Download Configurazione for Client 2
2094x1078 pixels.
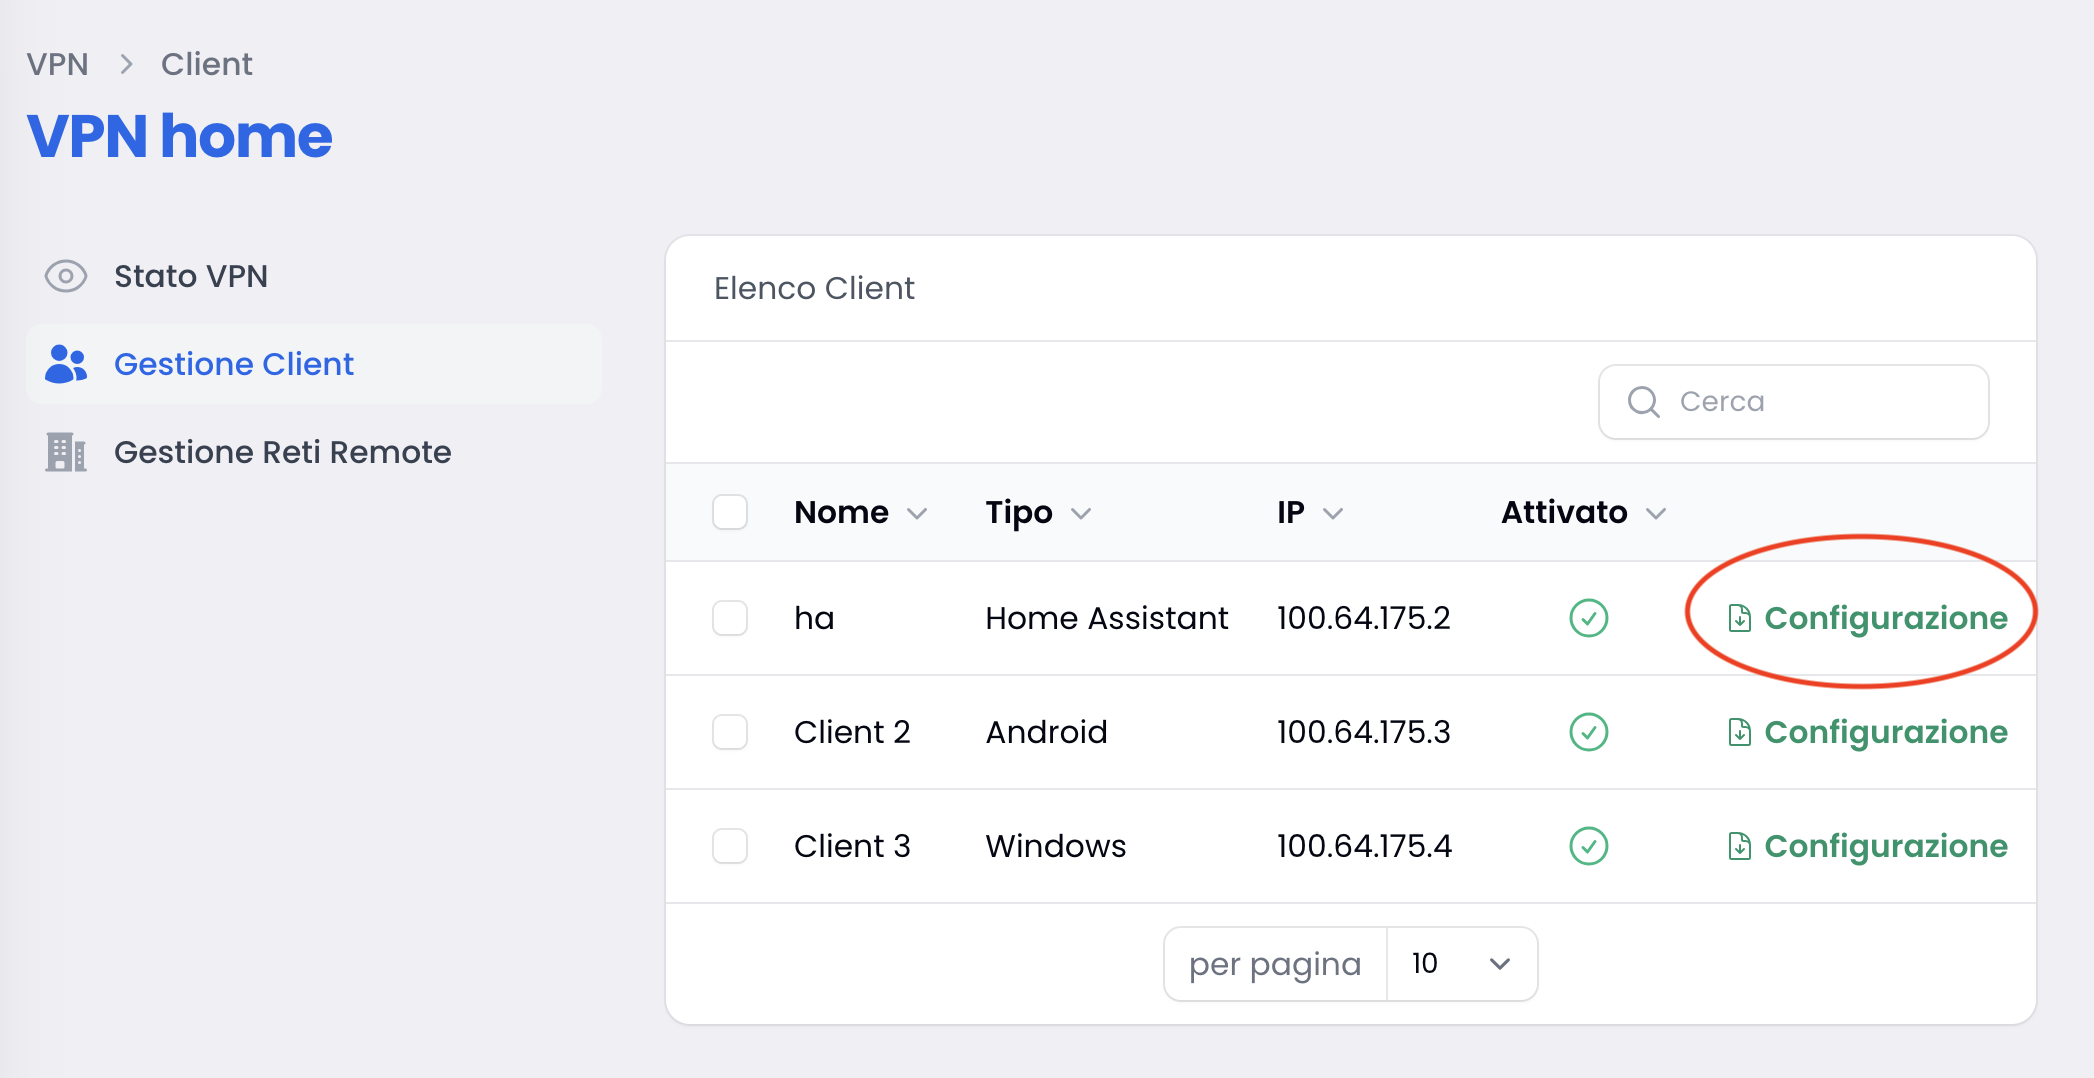pos(1867,732)
